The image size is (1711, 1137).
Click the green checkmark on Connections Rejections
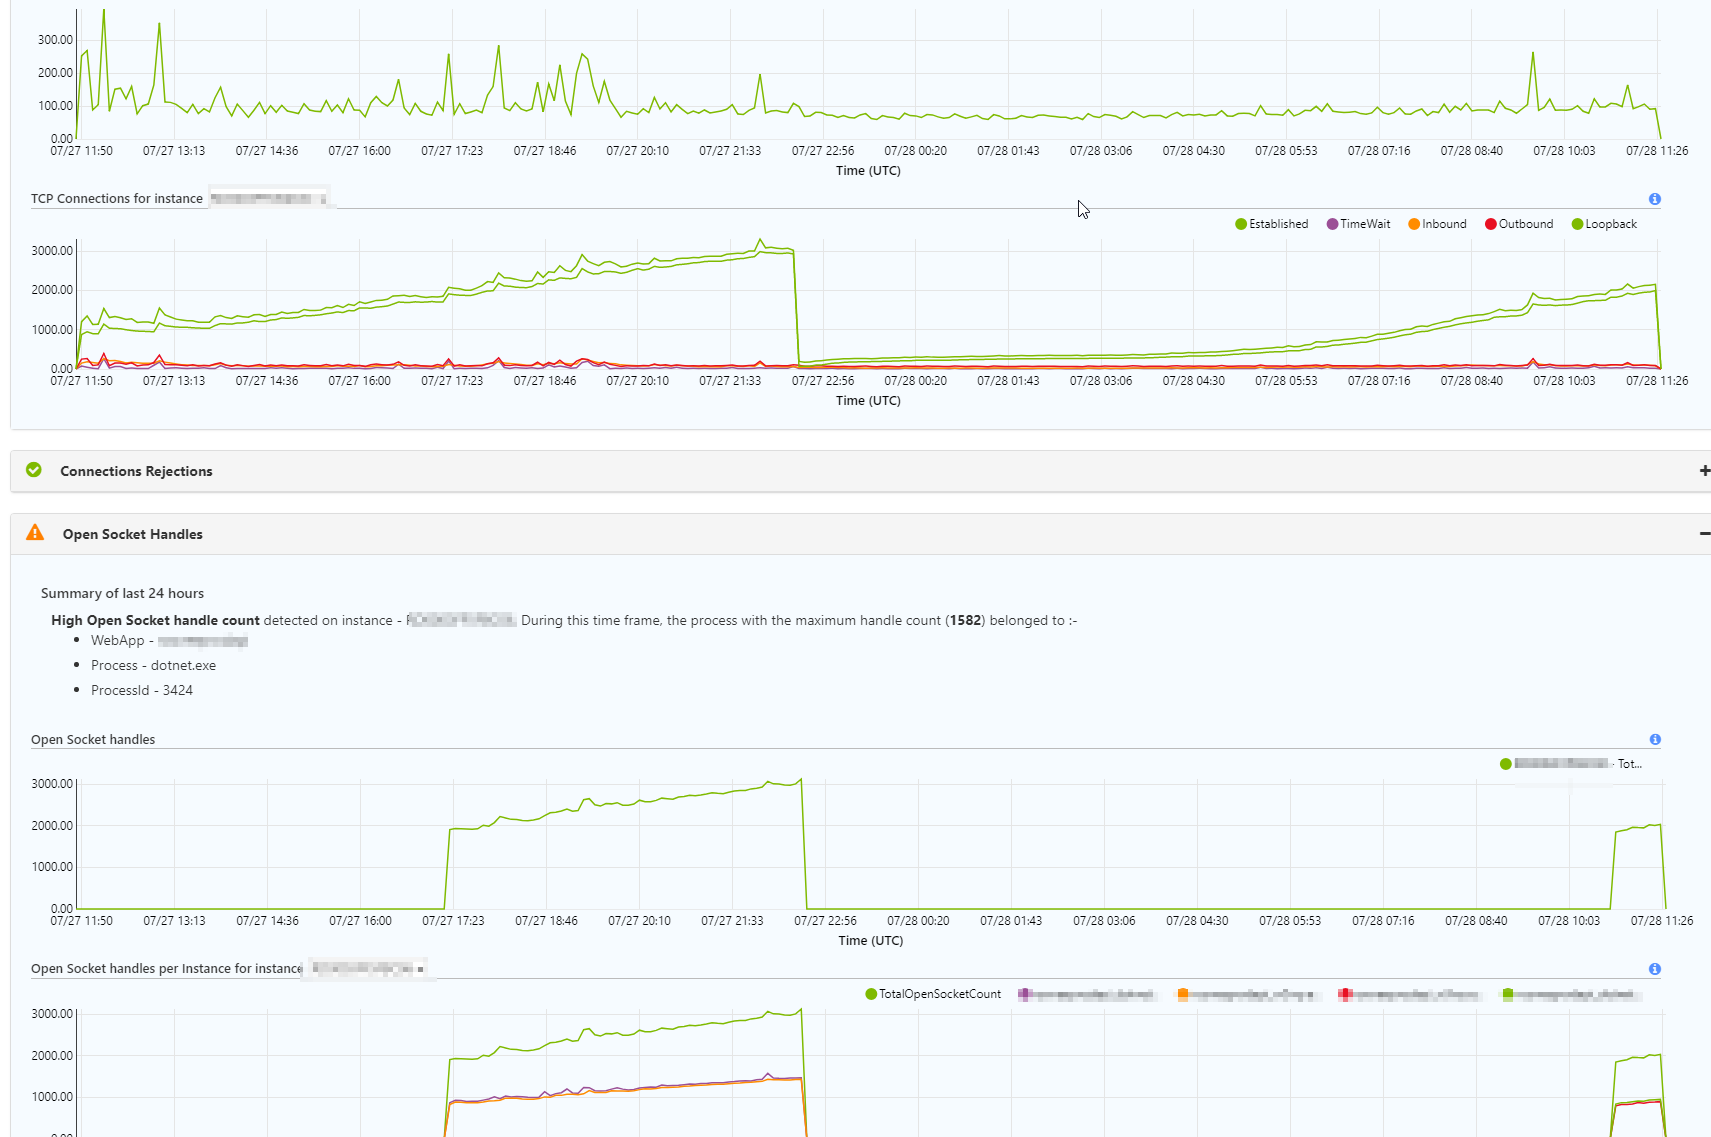(x=34, y=470)
